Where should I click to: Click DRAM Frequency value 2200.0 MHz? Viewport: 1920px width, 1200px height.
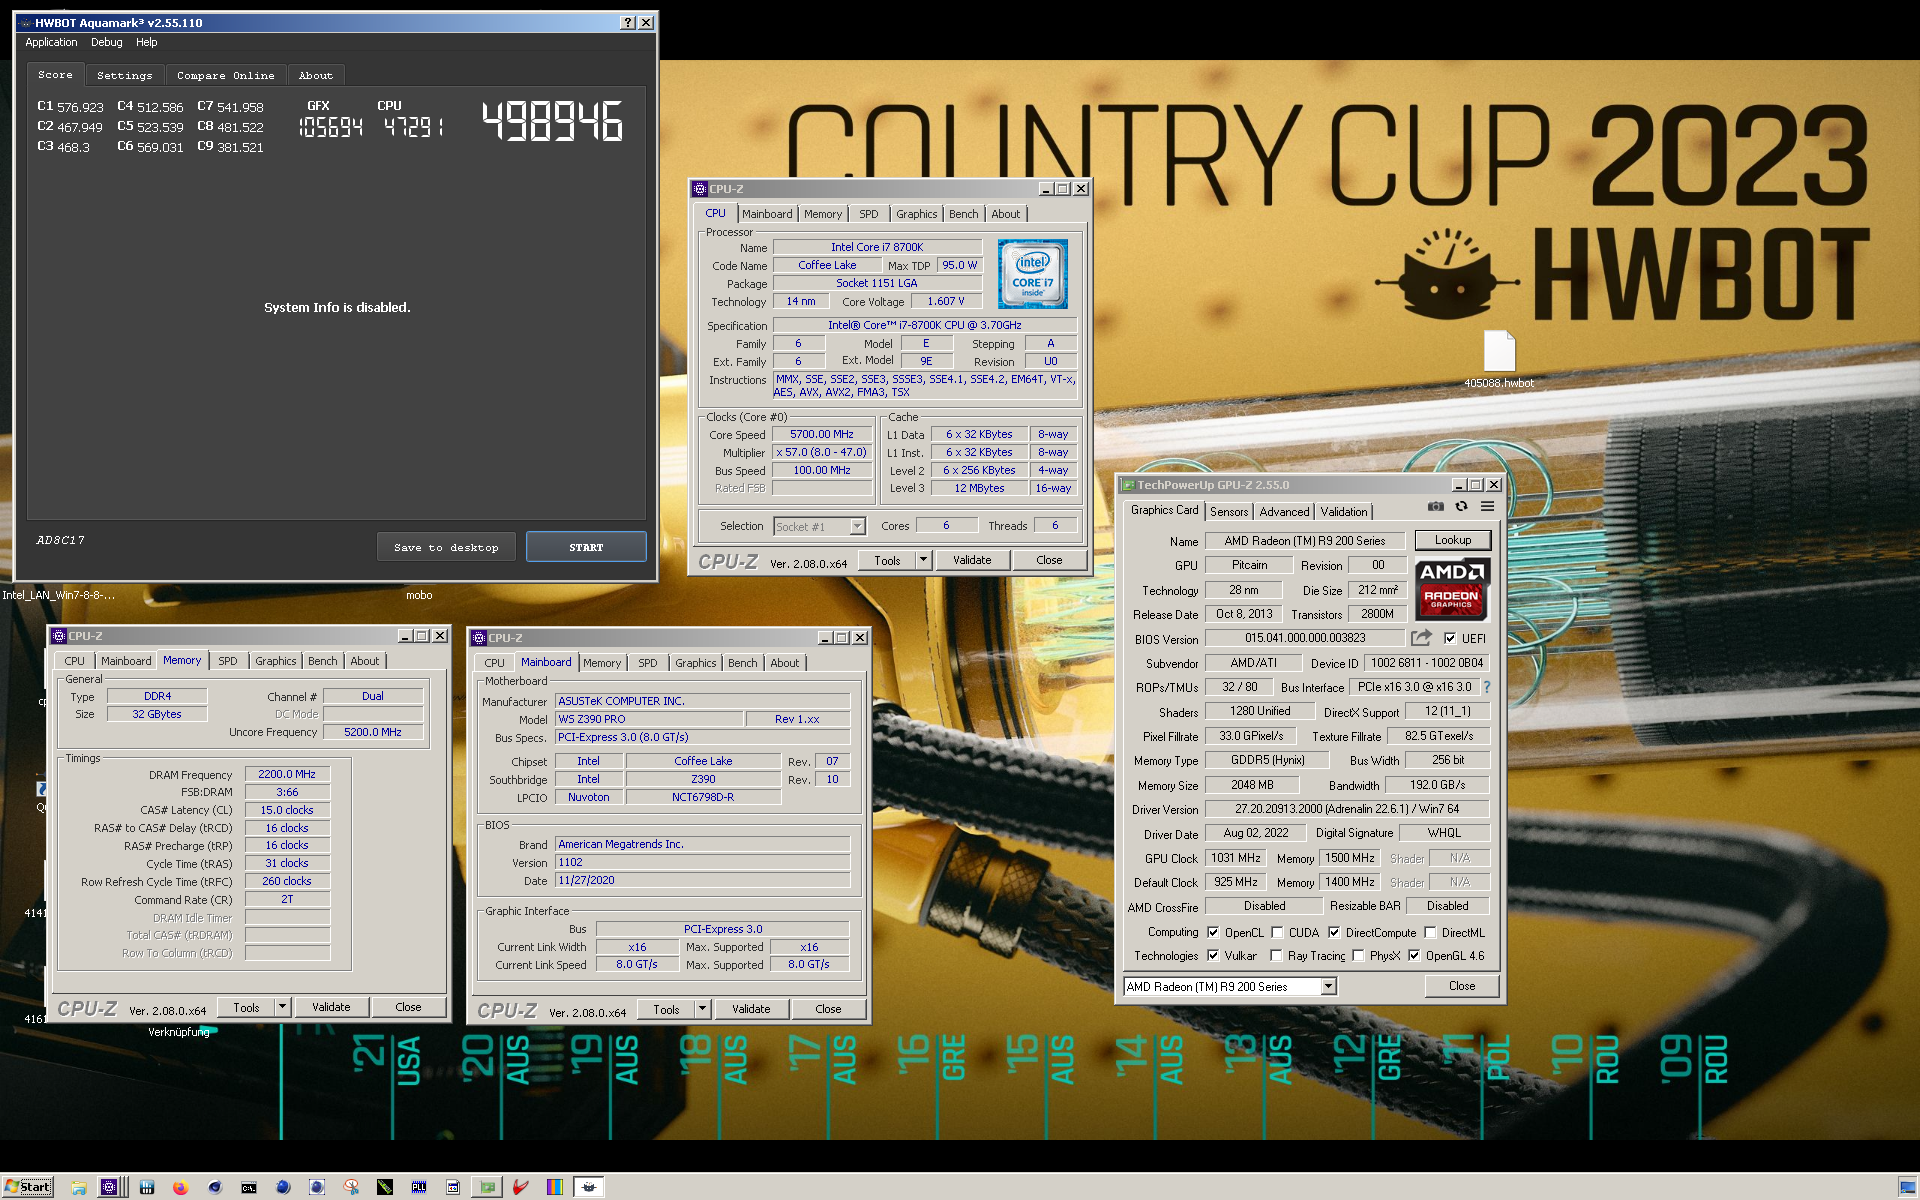click(x=287, y=774)
